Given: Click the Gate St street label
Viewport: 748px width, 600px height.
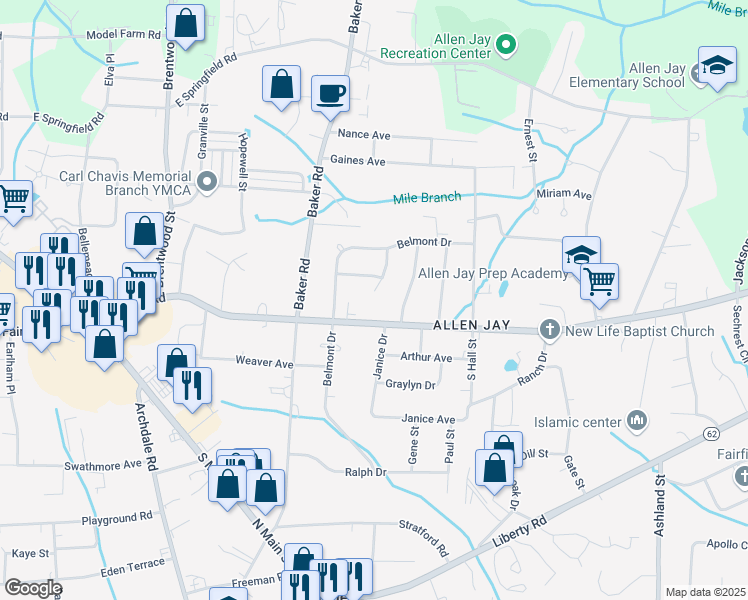Looking at the screenshot, I should point(574,472).
